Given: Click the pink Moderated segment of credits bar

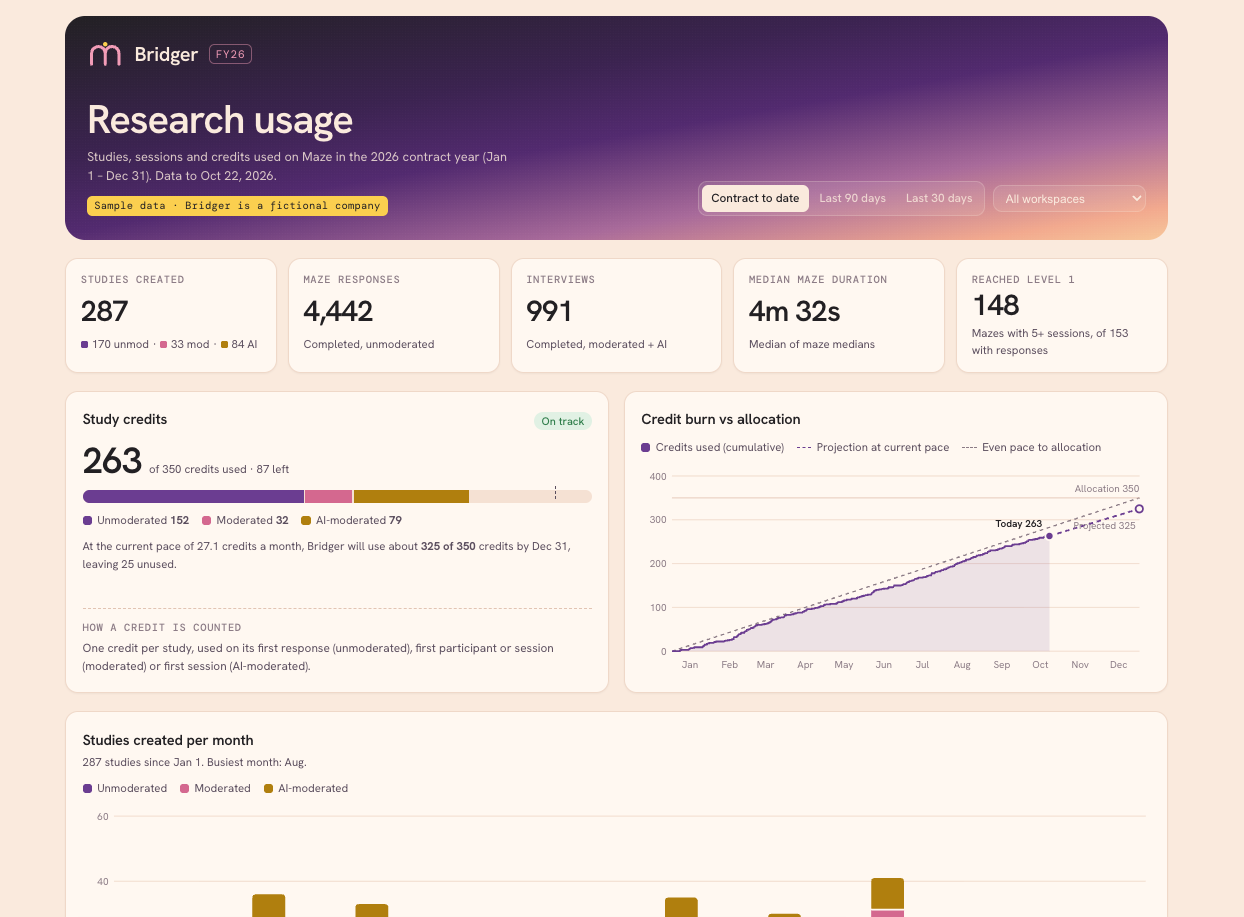Looking at the screenshot, I should 328,496.
